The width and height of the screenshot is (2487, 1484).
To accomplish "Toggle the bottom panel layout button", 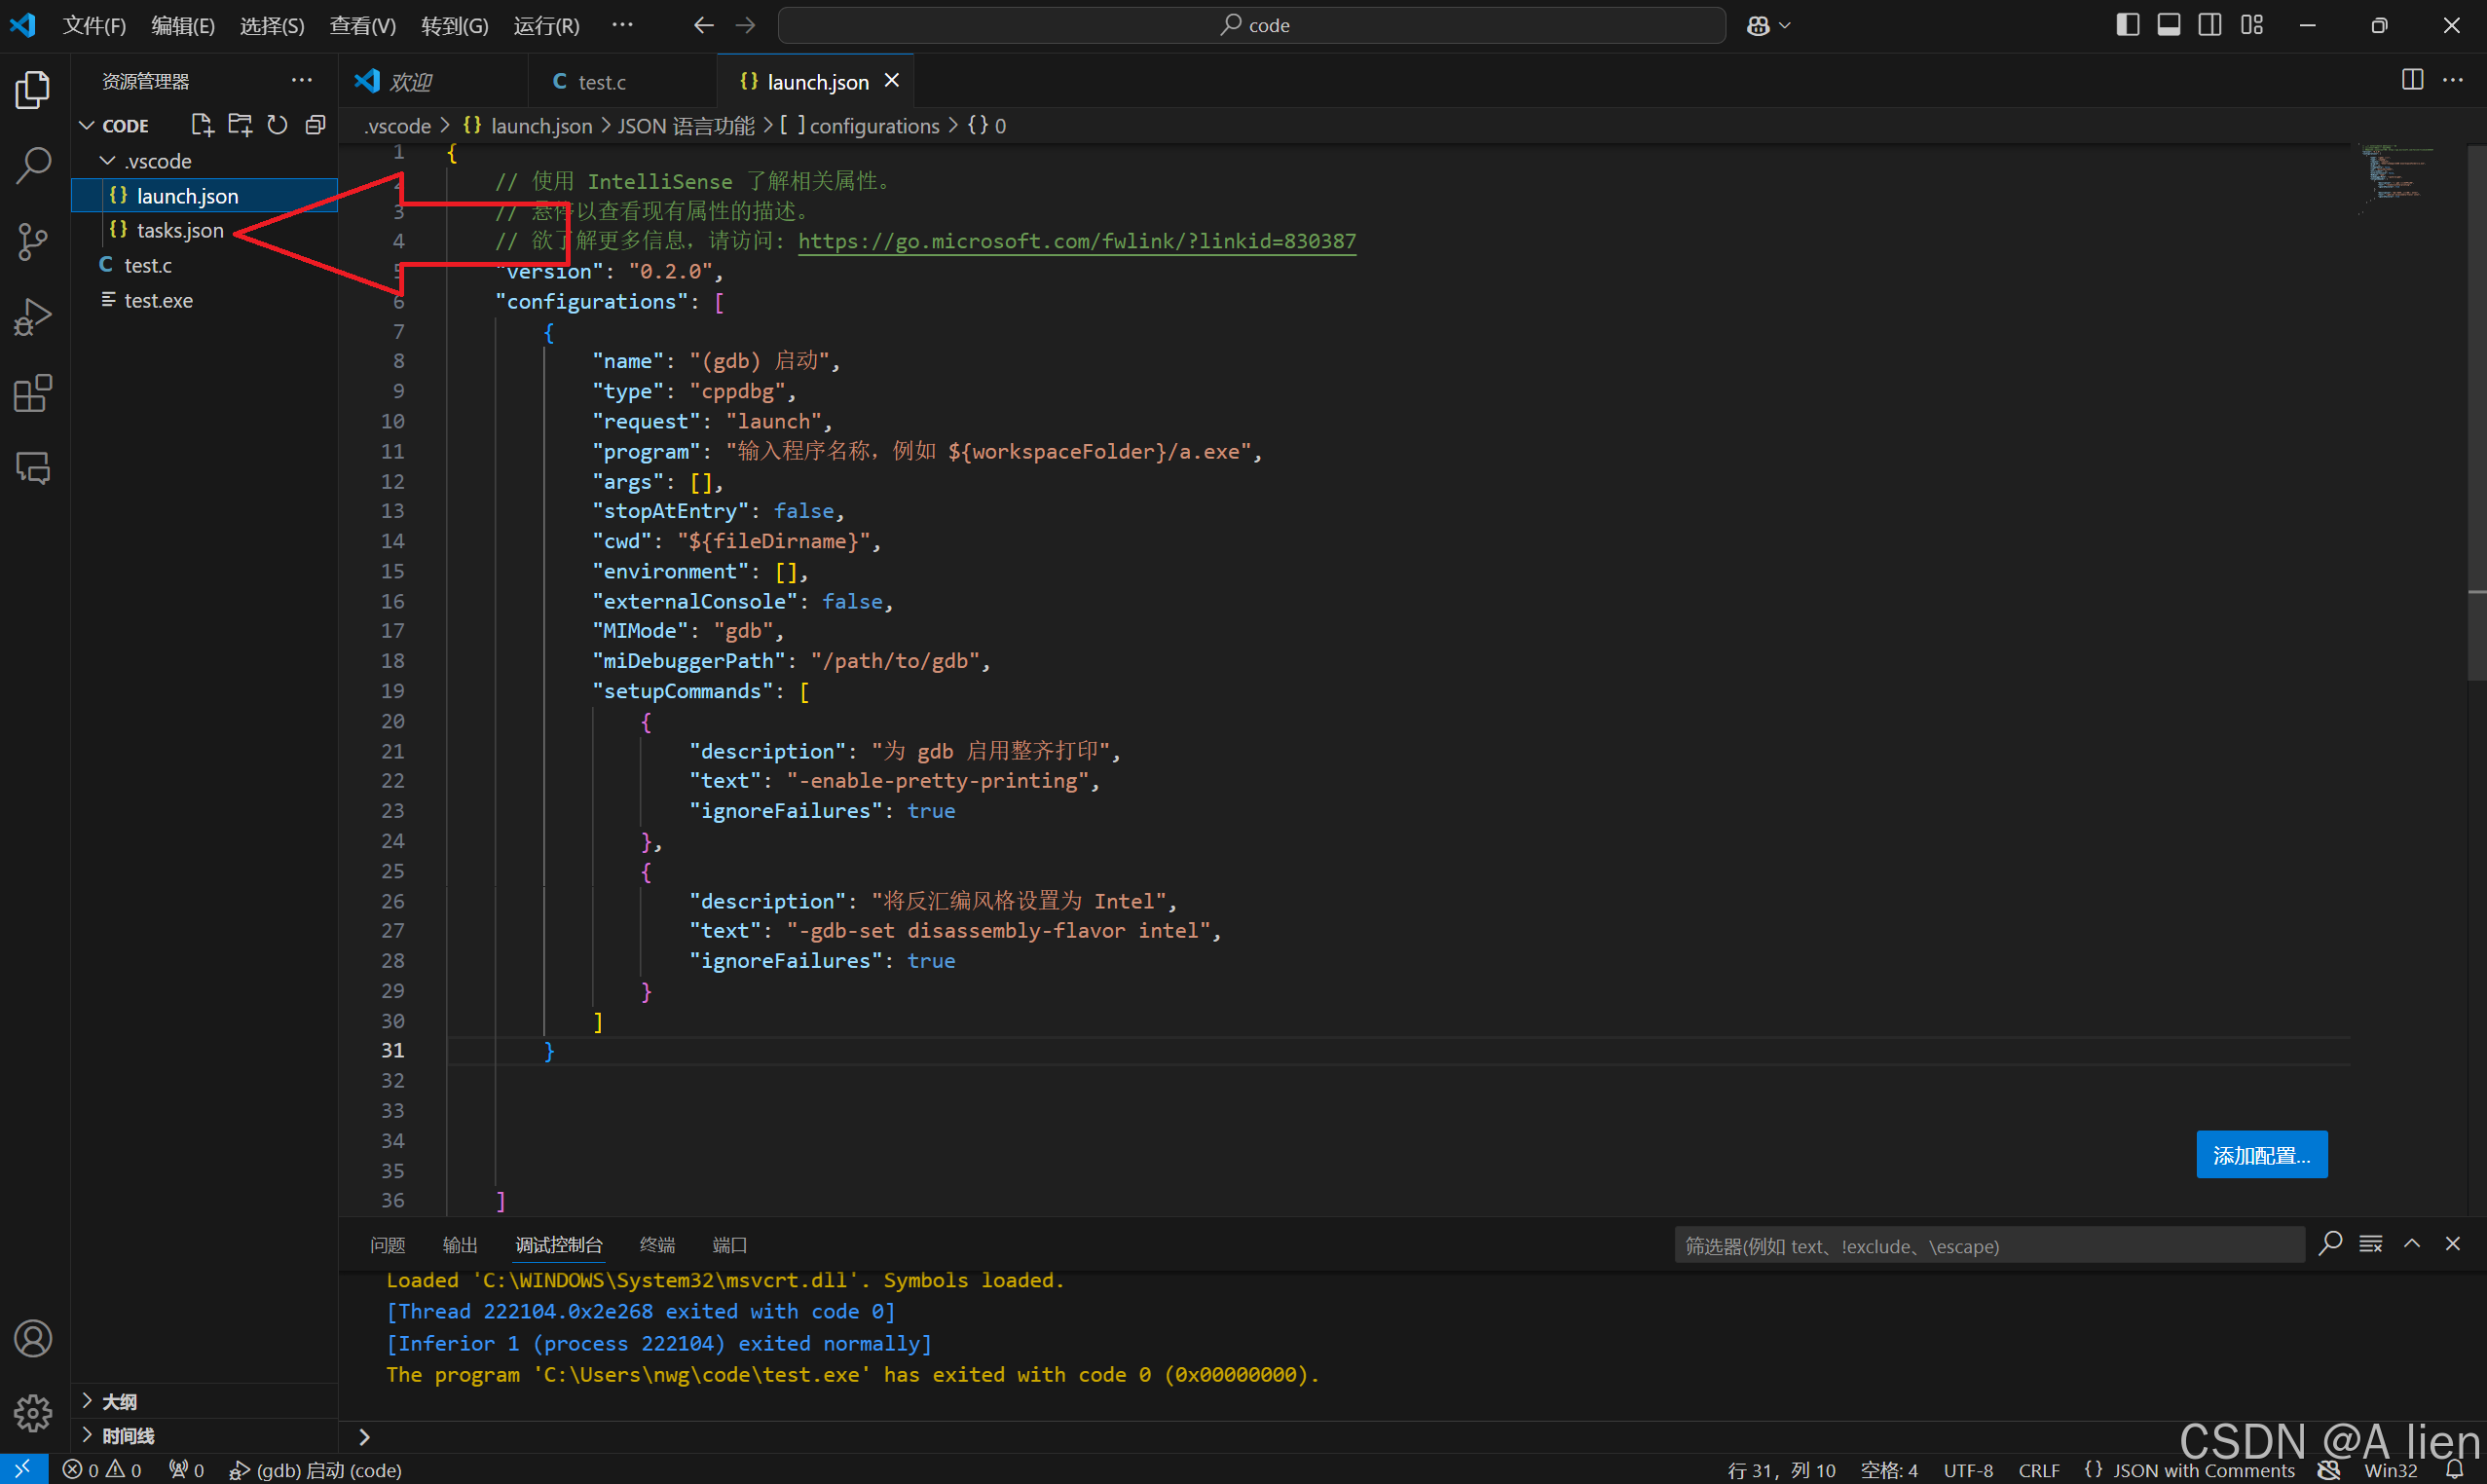I will tap(2168, 25).
